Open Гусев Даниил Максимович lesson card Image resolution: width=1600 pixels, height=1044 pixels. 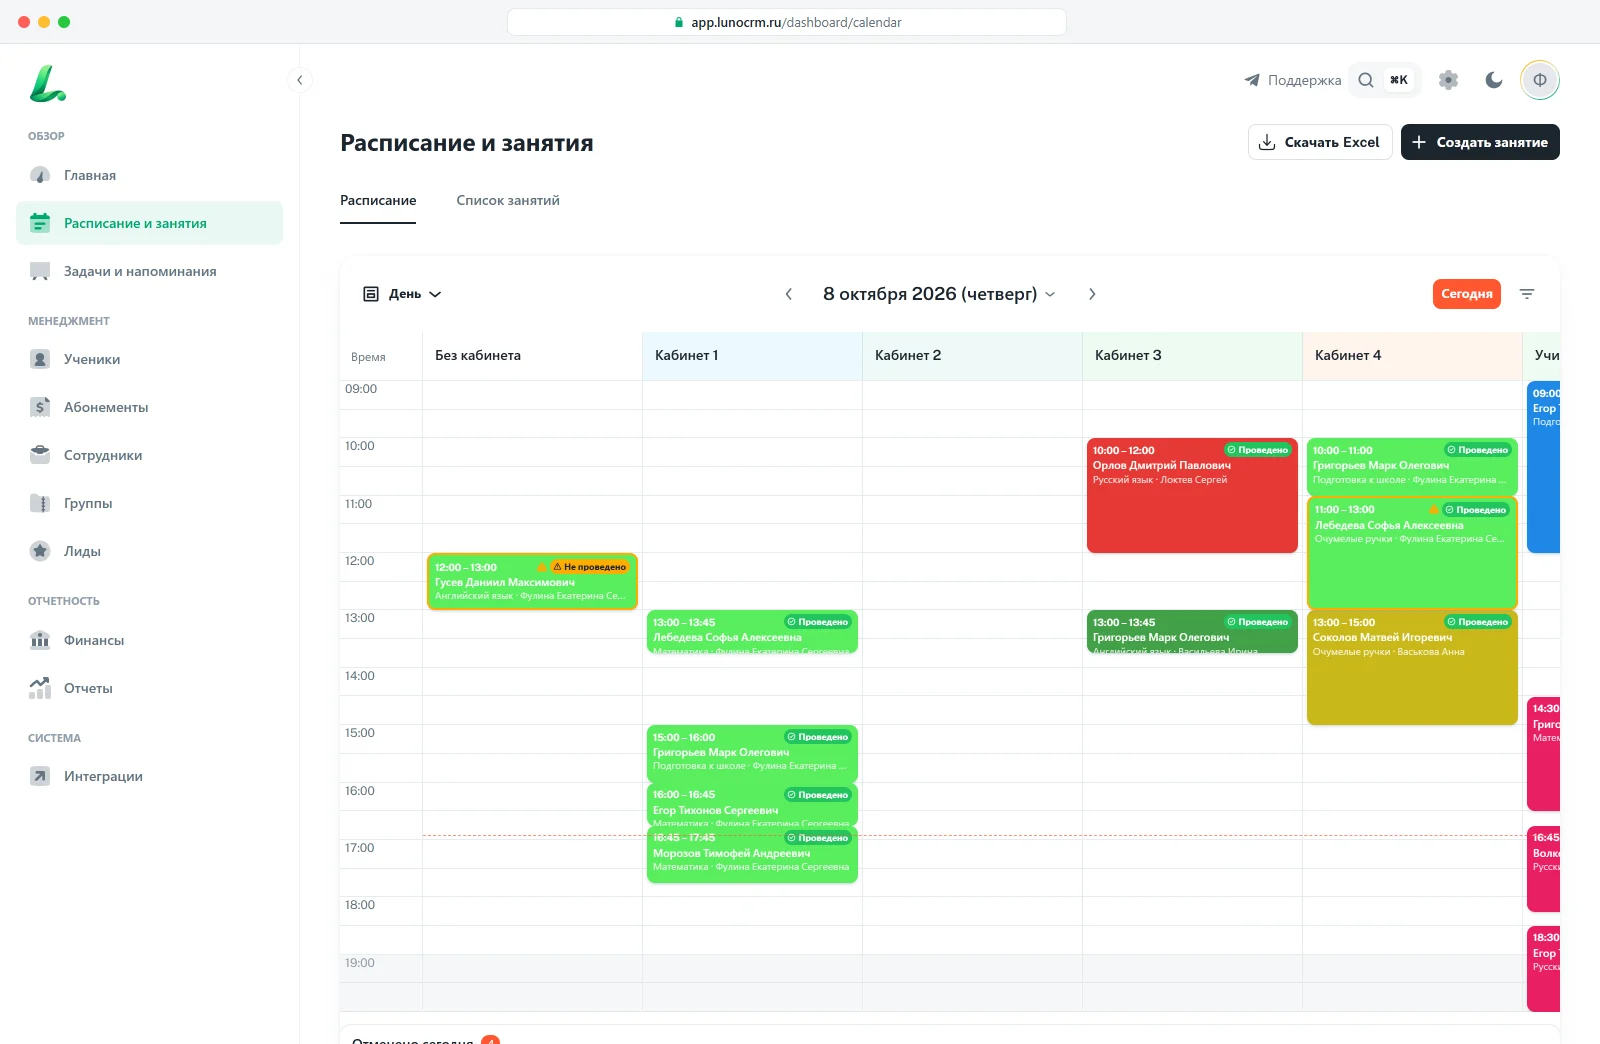(x=532, y=581)
